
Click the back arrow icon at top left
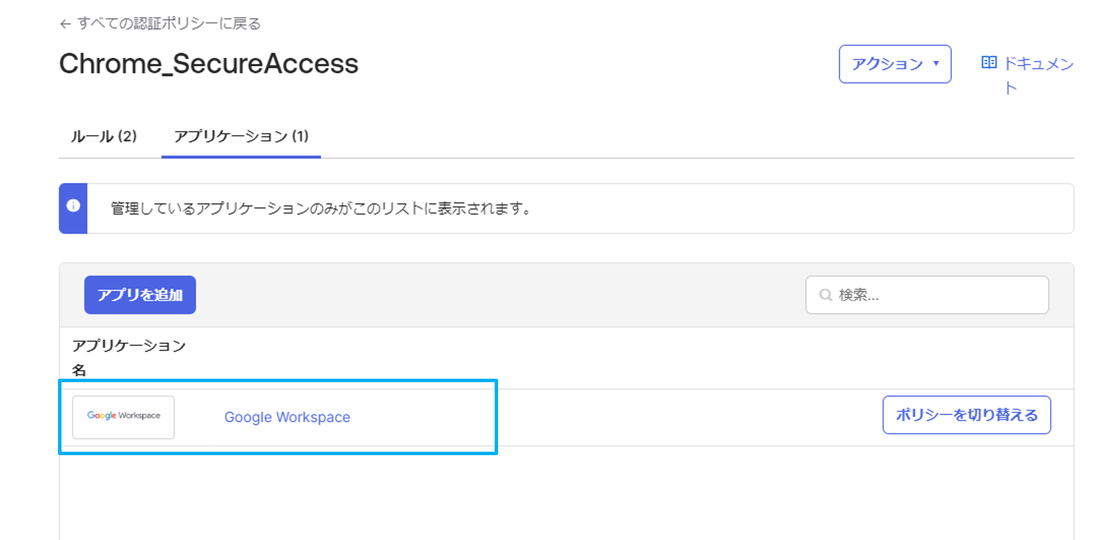(x=65, y=24)
